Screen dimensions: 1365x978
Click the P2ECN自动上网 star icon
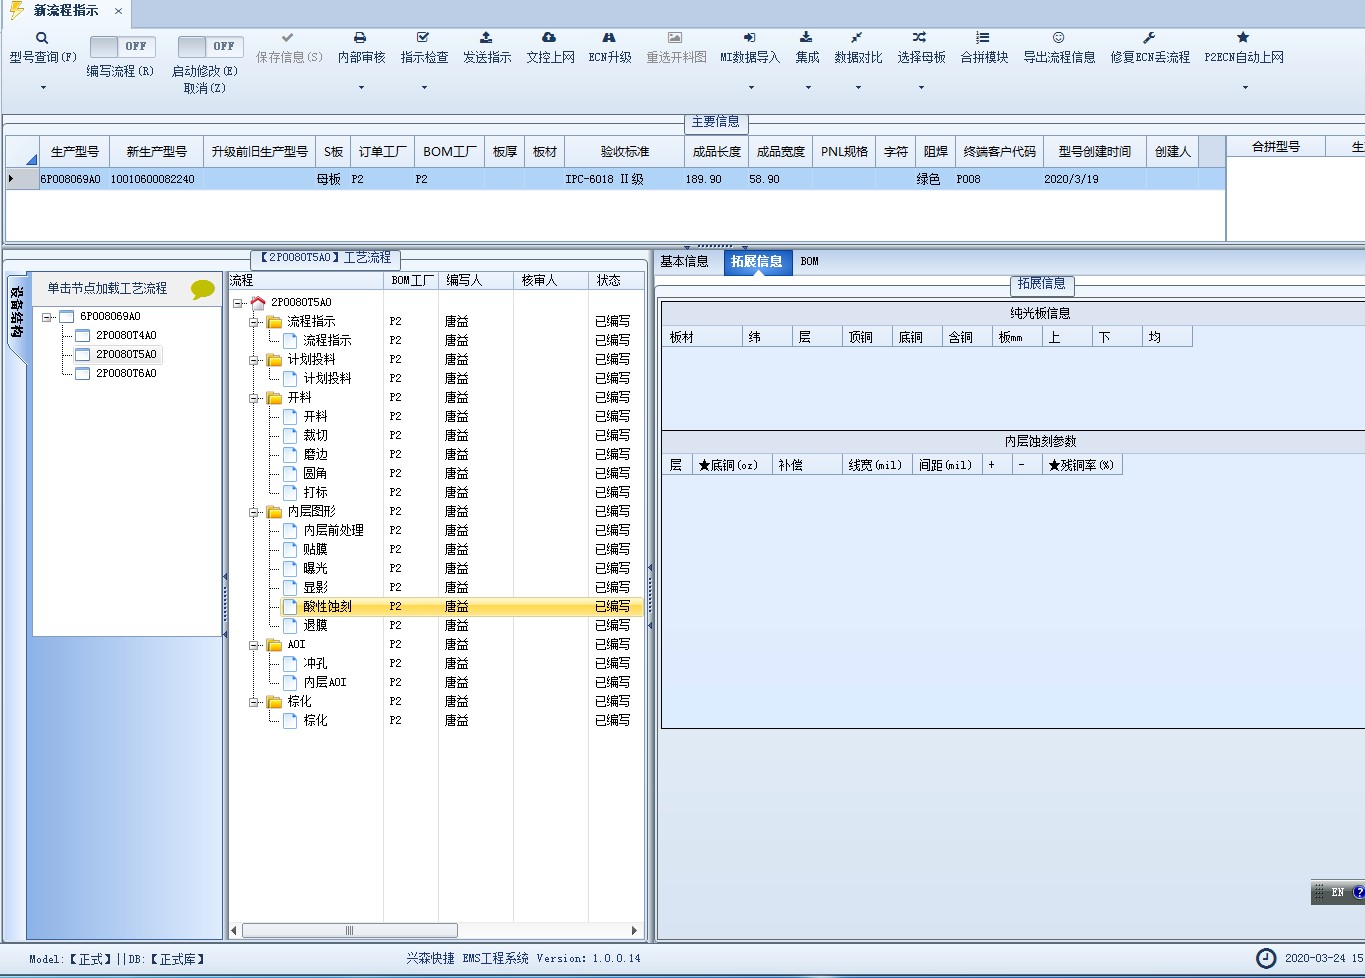(1244, 38)
